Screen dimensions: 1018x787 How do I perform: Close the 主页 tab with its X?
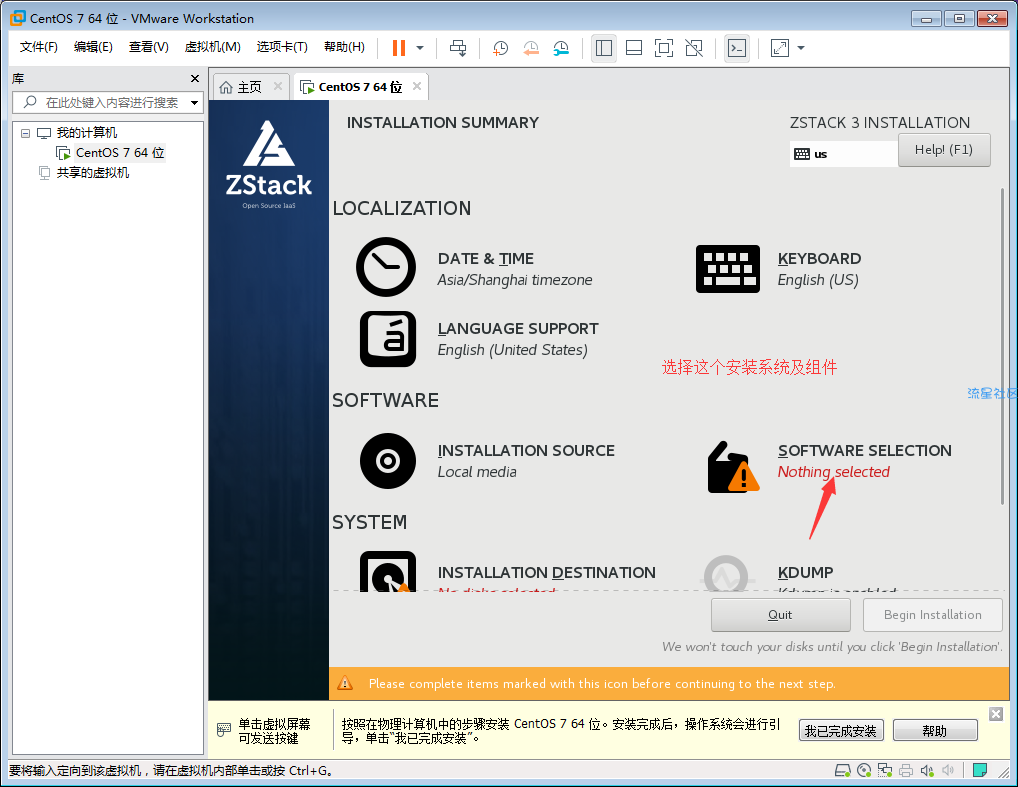pyautogui.click(x=278, y=86)
